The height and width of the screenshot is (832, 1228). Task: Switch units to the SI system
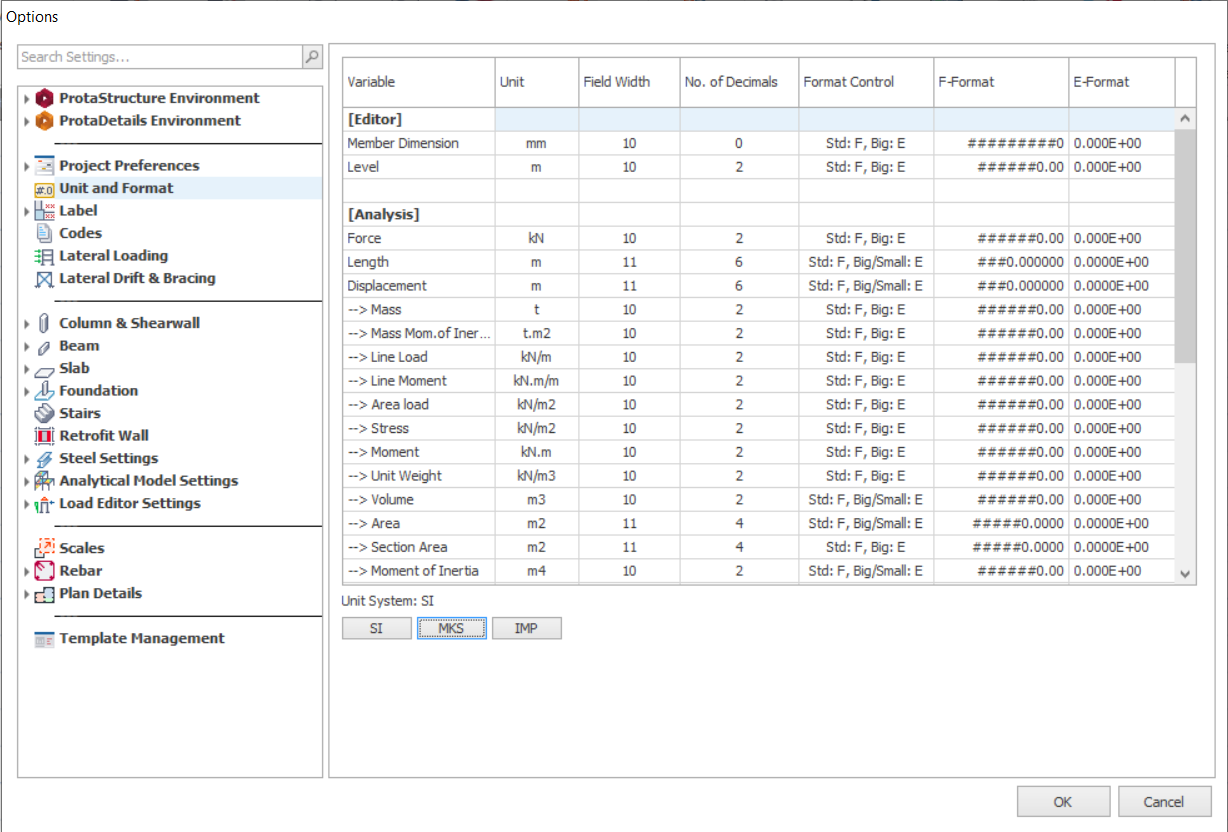(376, 628)
